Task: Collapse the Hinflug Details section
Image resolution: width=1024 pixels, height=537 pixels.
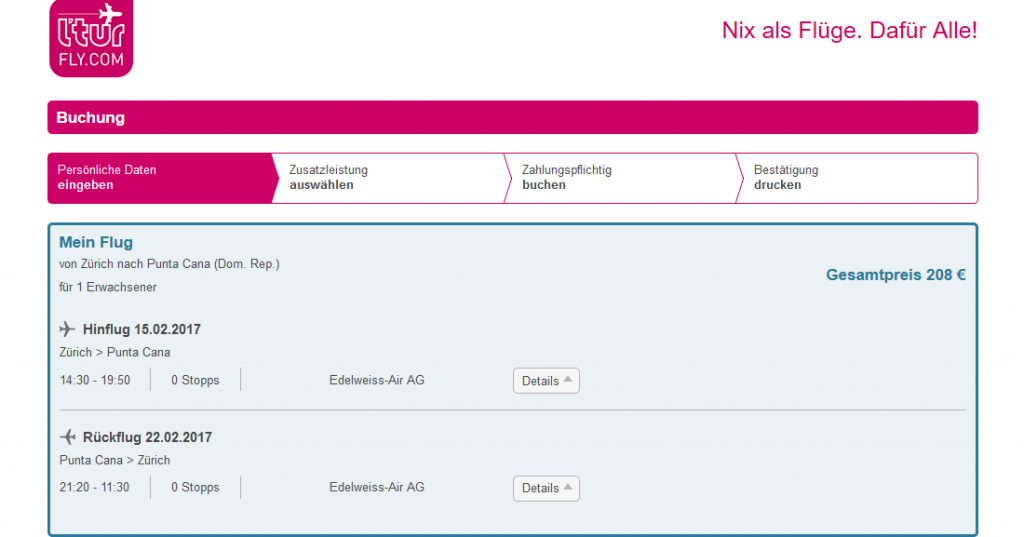Action: 546,381
